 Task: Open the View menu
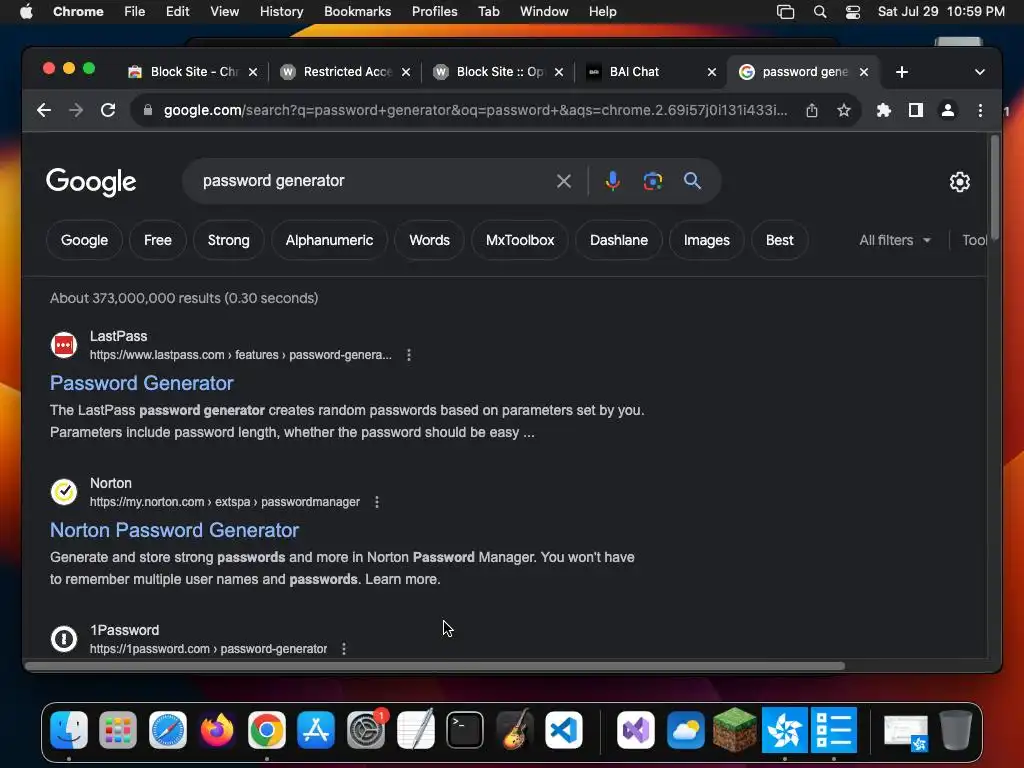pyautogui.click(x=224, y=12)
